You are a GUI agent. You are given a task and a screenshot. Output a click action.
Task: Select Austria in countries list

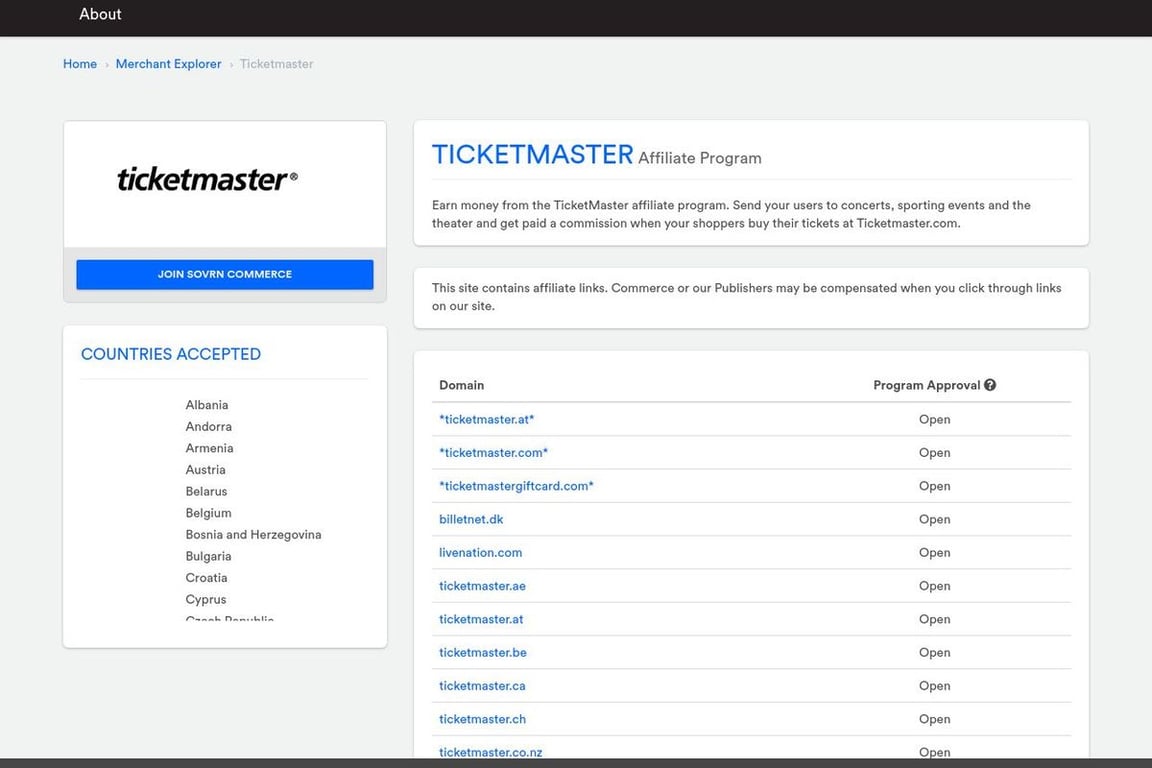coord(206,470)
